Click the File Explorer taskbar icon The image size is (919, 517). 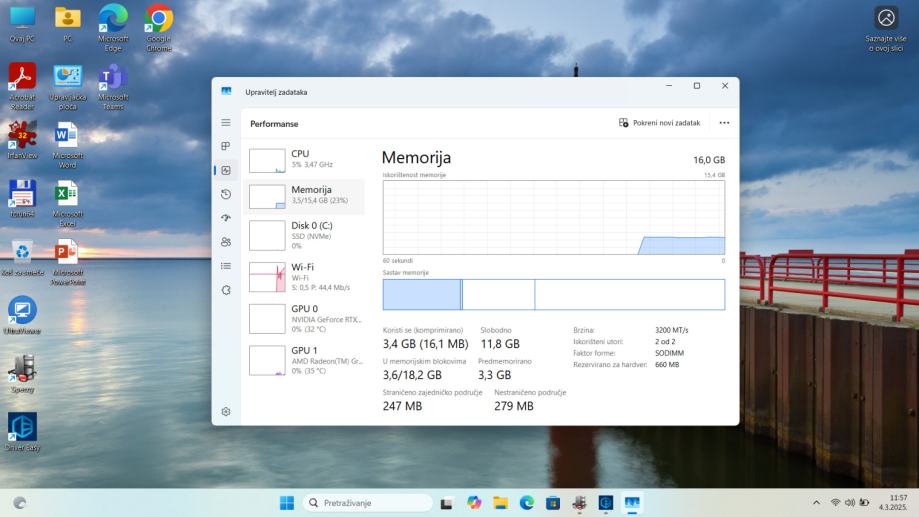pos(500,503)
